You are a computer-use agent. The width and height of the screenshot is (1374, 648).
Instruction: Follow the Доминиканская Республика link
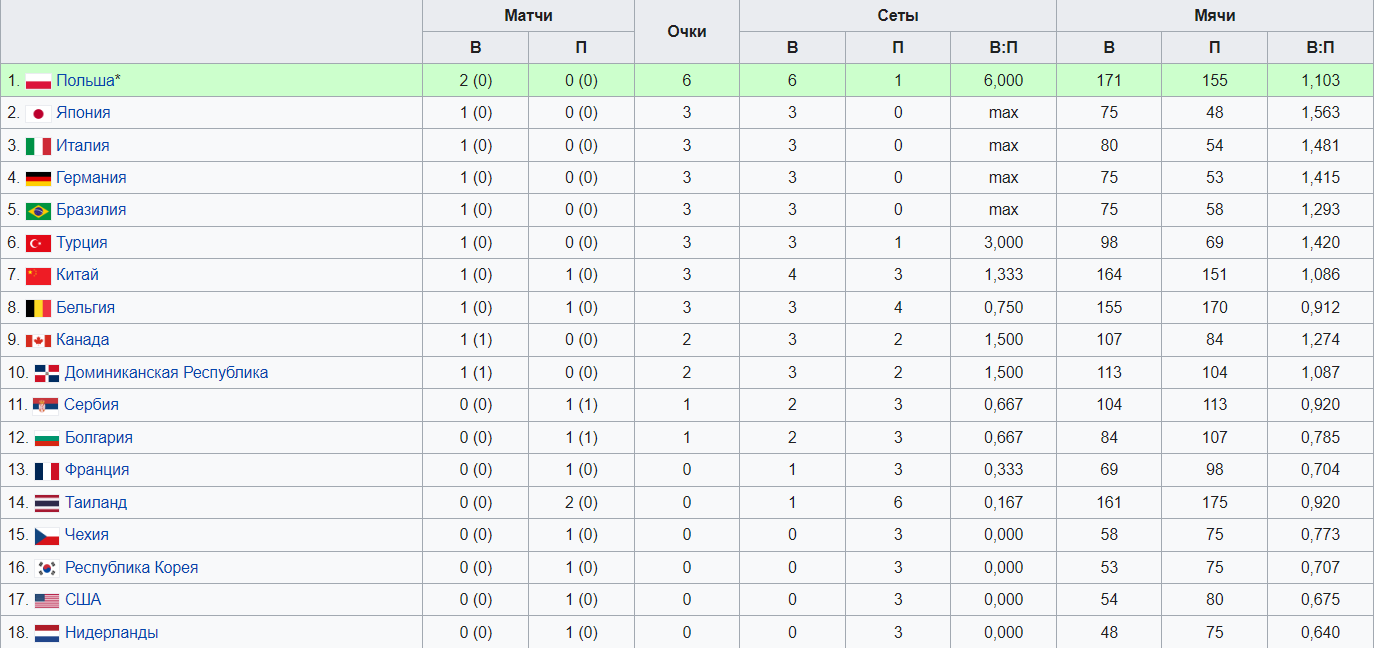166,373
